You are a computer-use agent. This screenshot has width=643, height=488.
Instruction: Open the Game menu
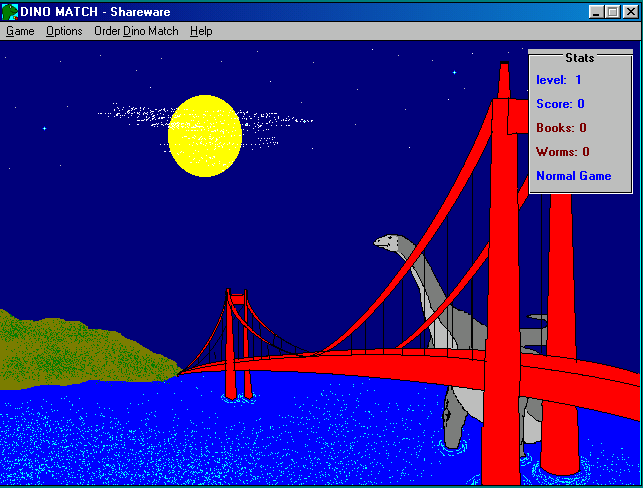tap(20, 31)
